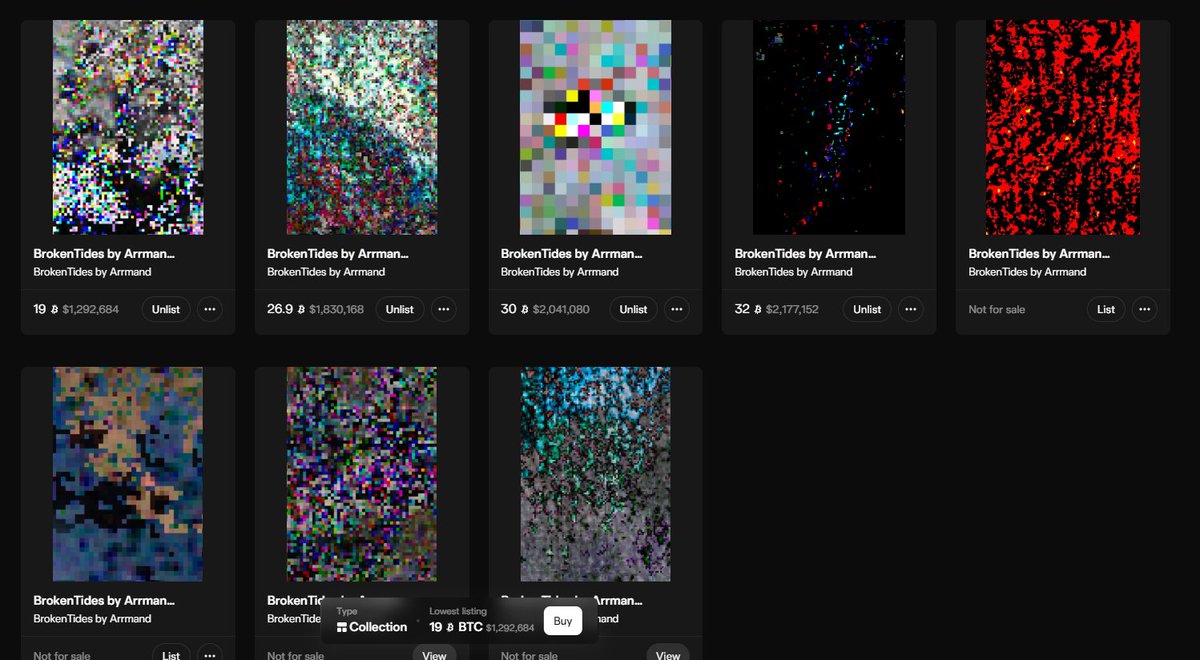Open the black-and-white noise artwork priced 19 BTC

[128, 127]
